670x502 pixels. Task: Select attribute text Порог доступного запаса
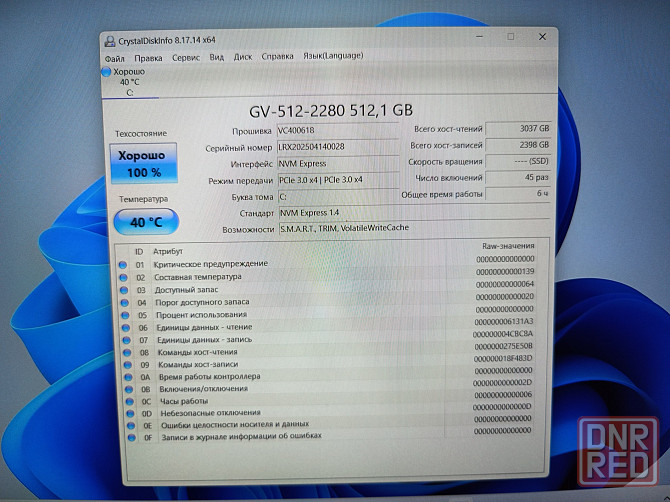coord(202,302)
